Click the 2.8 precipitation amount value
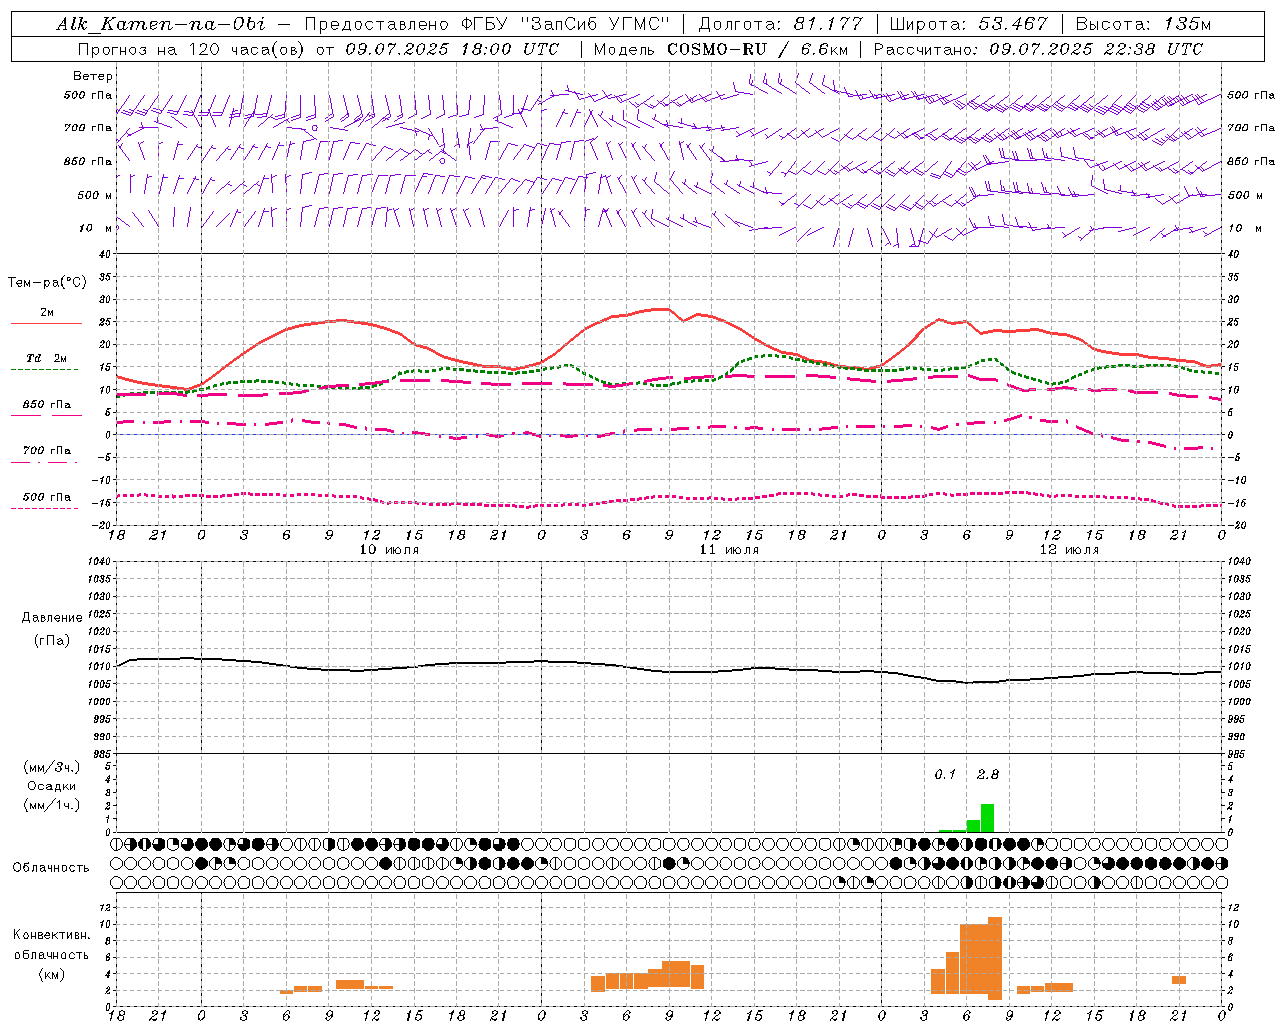This screenshot has height=1024, width=1280. coord(988,775)
